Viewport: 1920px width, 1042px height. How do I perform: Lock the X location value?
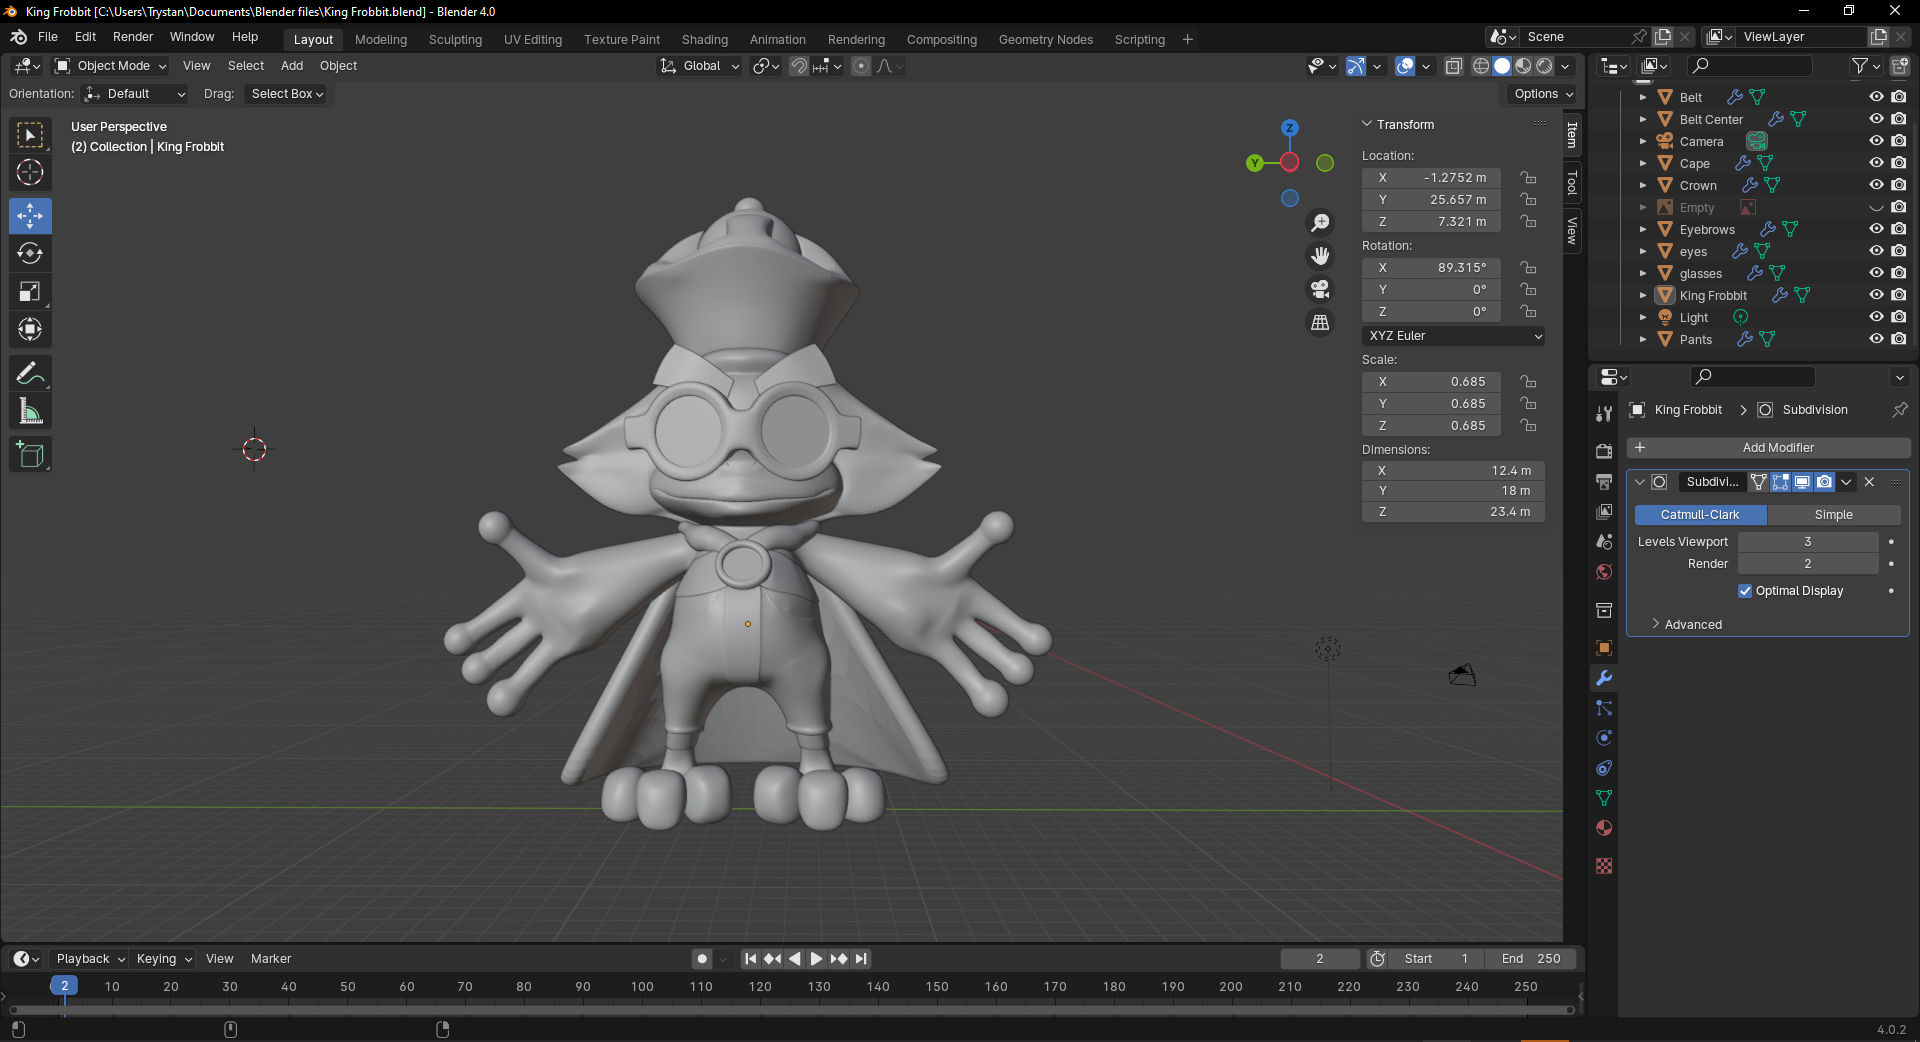click(1528, 178)
